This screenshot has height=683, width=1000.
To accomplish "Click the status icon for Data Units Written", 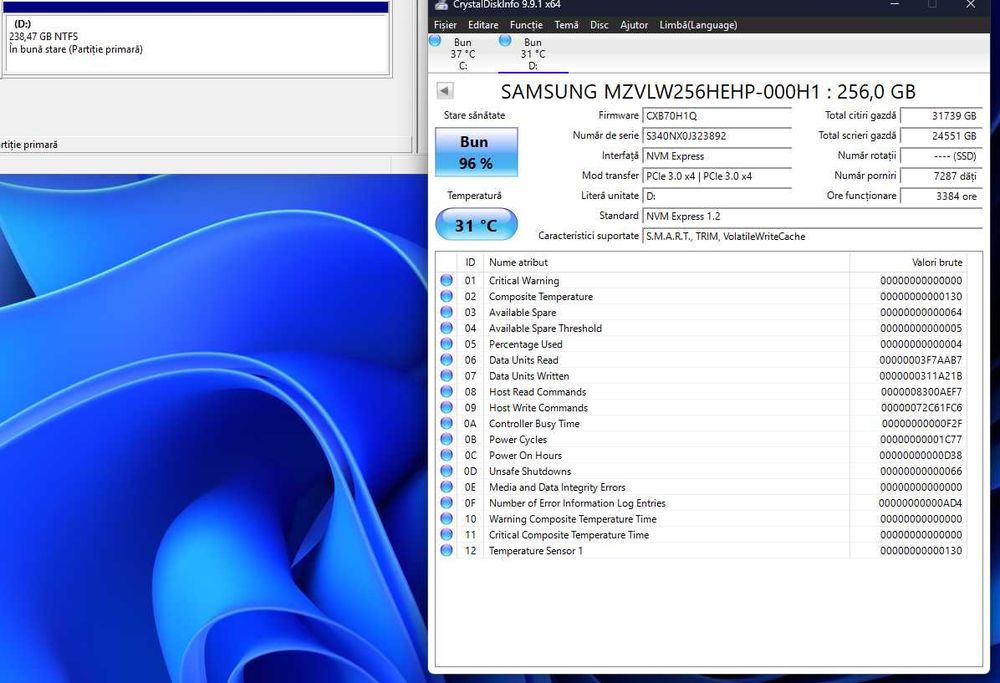I will click(x=446, y=376).
